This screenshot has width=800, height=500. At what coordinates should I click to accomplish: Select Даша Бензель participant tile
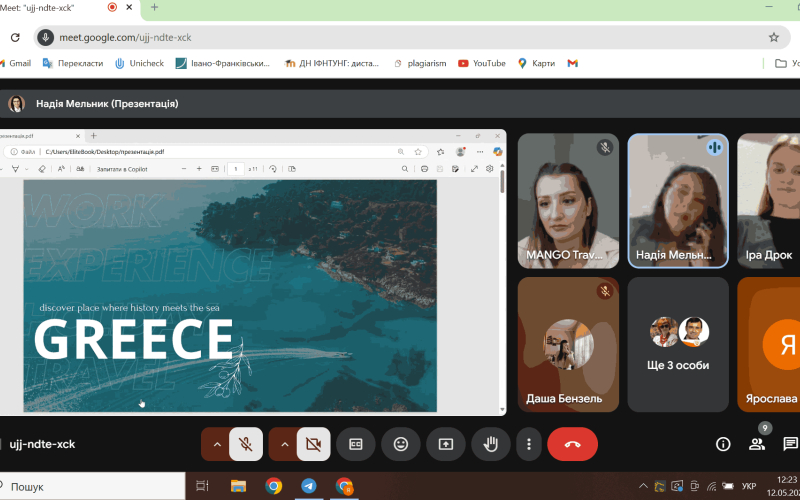[568, 344]
